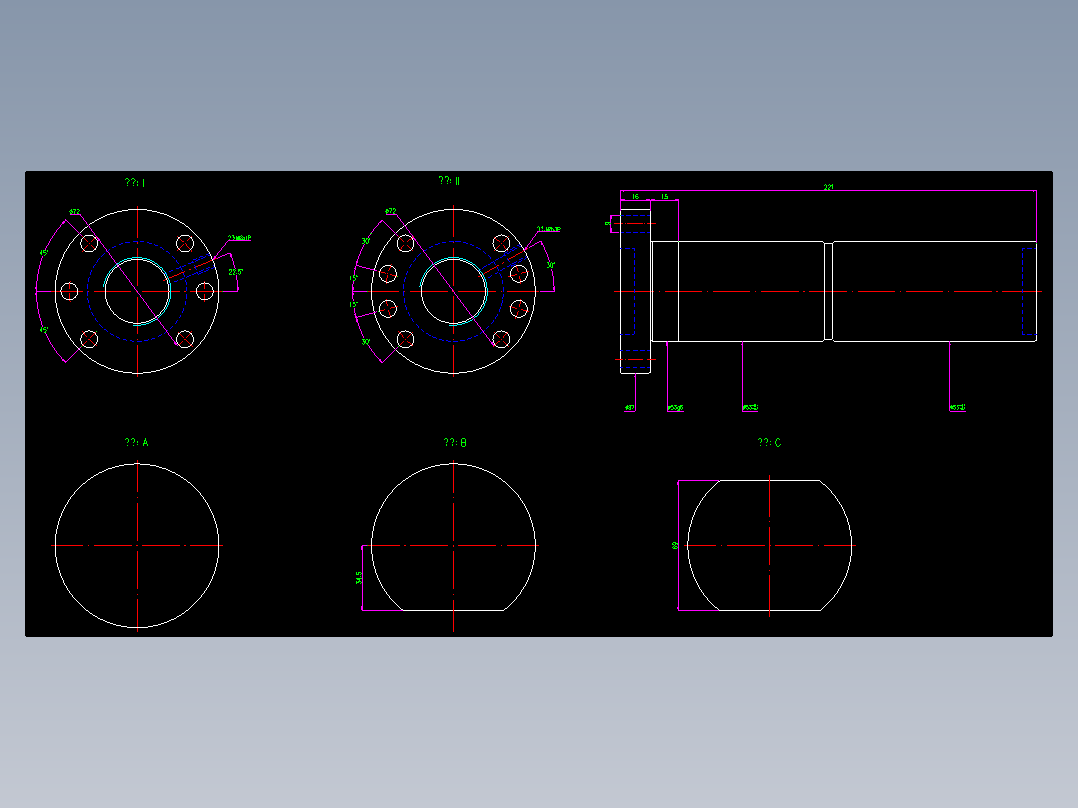Pick the 221 overall length dimension
Image resolution: width=1078 pixels, height=808 pixels.
click(x=828, y=187)
